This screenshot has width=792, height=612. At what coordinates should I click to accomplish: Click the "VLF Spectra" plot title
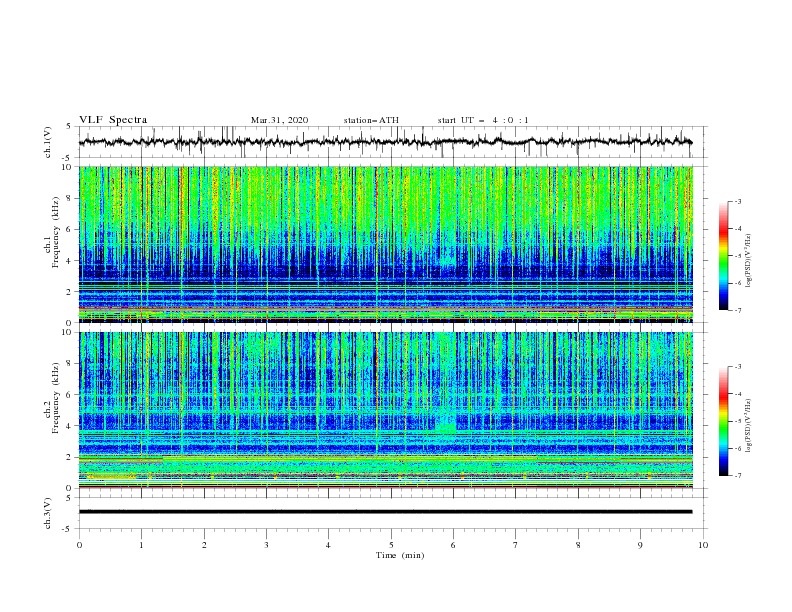(113, 120)
